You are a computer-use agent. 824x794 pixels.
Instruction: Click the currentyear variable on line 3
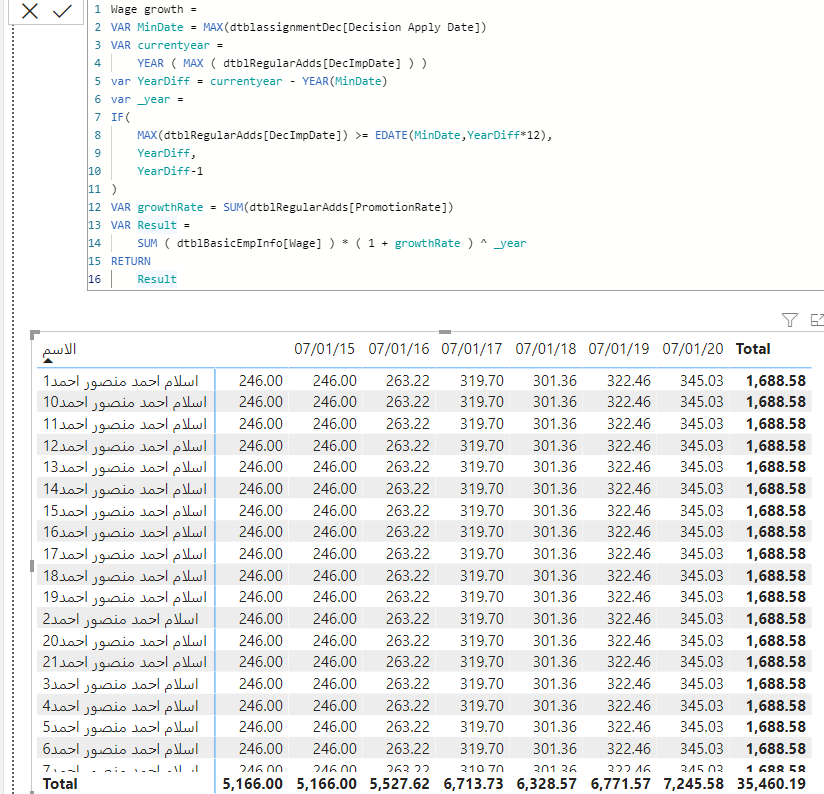173,45
